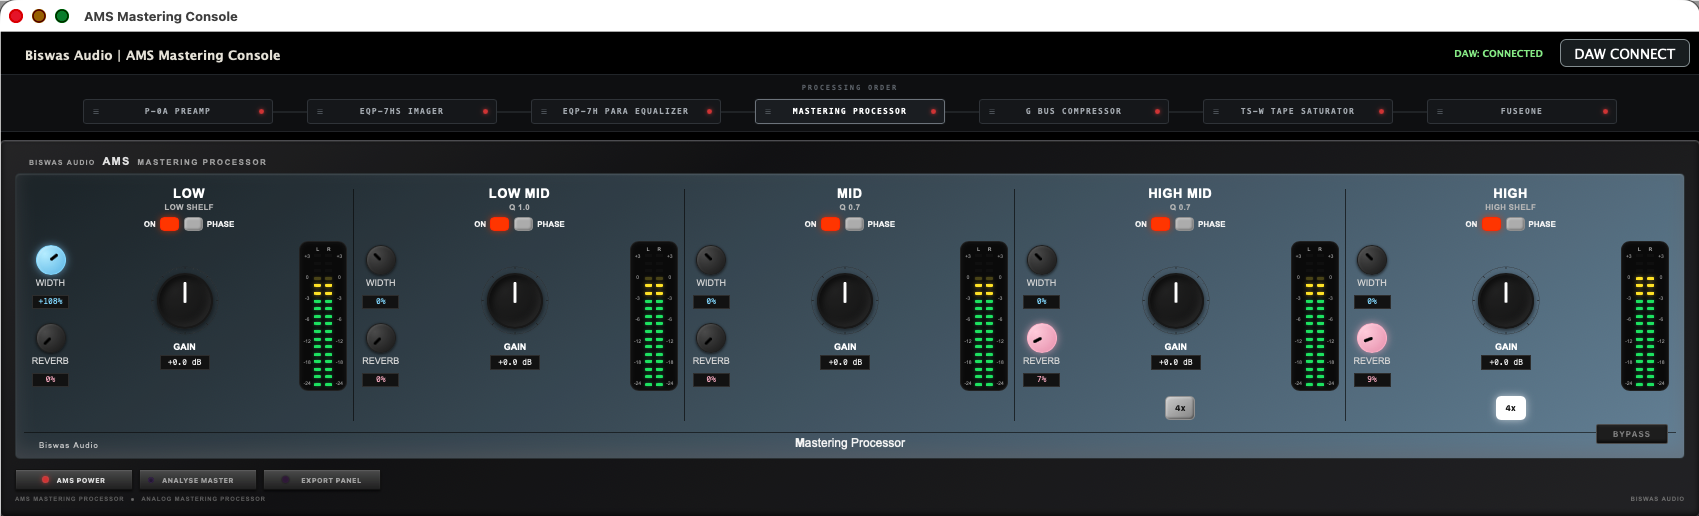
Task: Click the LOW MID band GAIN knob
Action: [515, 300]
